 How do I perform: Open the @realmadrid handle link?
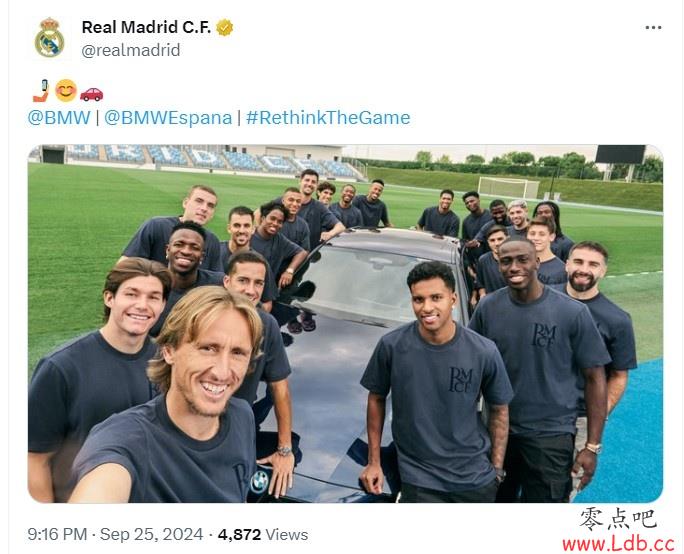pyautogui.click(x=131, y=50)
